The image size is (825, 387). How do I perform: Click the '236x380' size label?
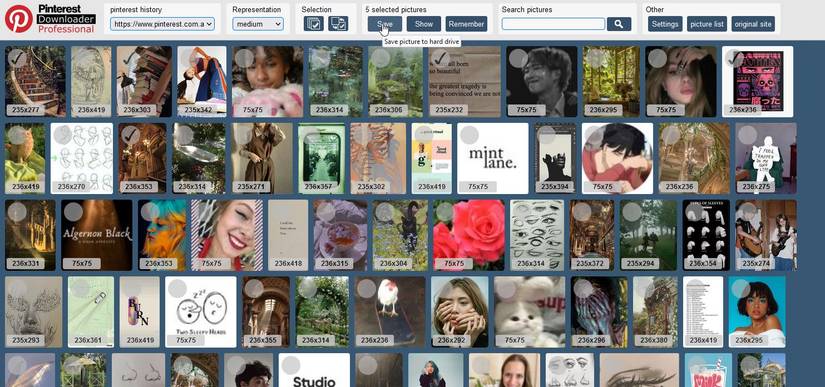(653, 340)
